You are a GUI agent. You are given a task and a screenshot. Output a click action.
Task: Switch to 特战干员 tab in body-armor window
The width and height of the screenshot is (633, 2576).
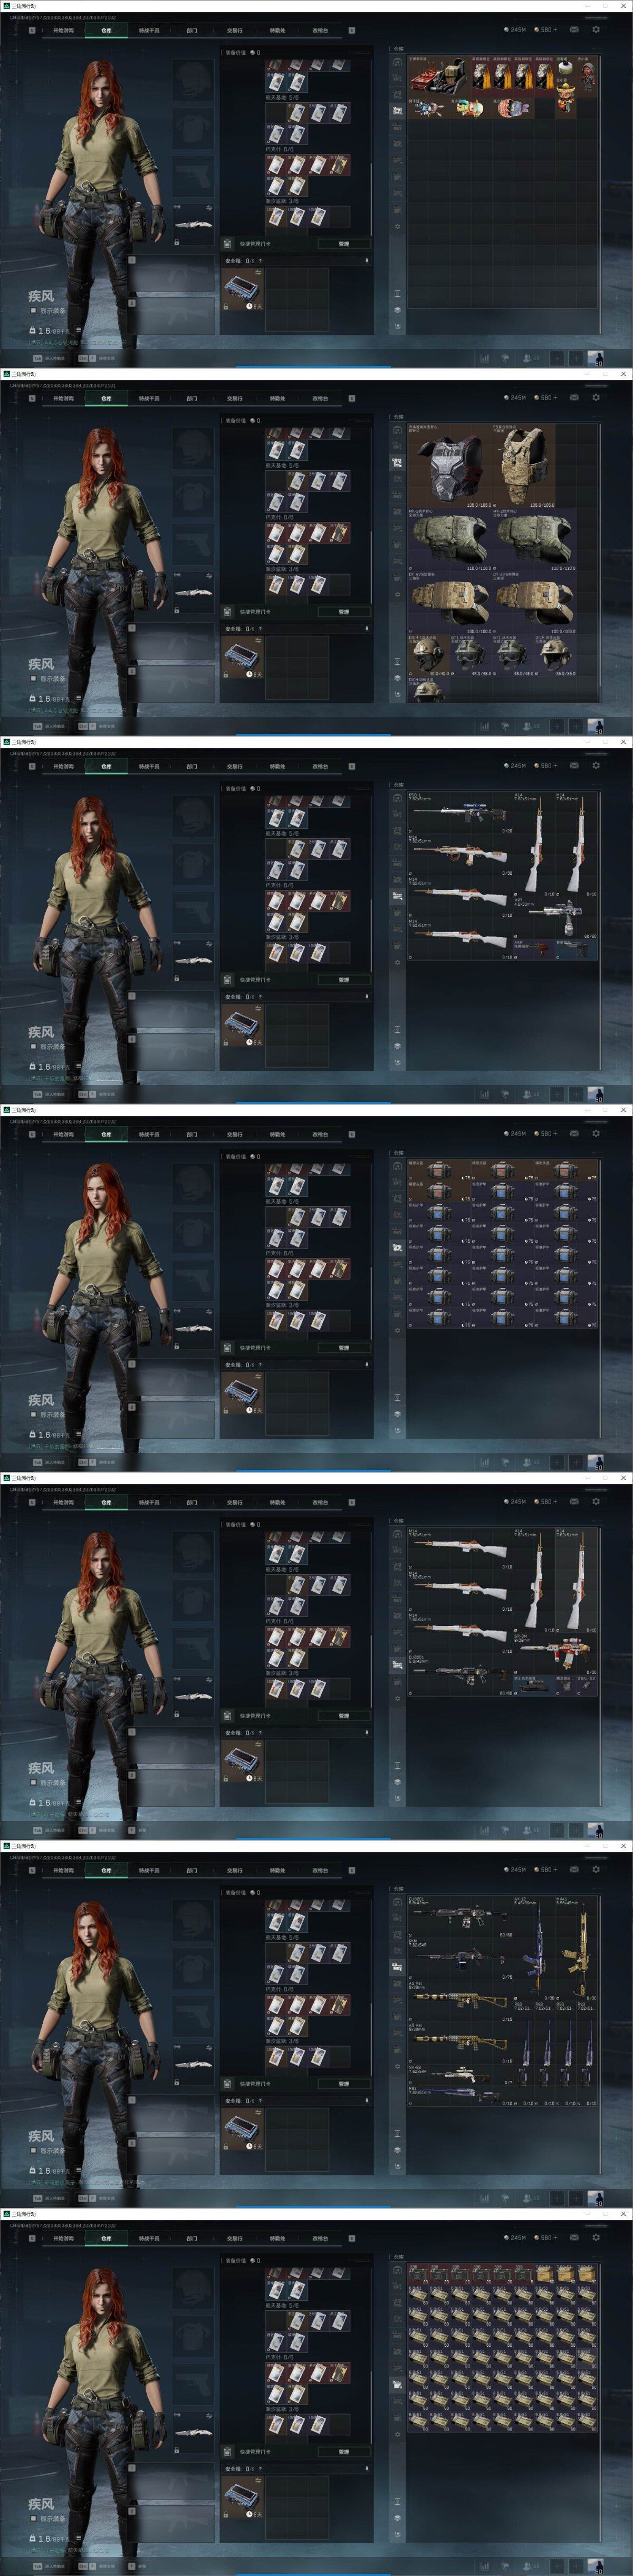point(149,398)
